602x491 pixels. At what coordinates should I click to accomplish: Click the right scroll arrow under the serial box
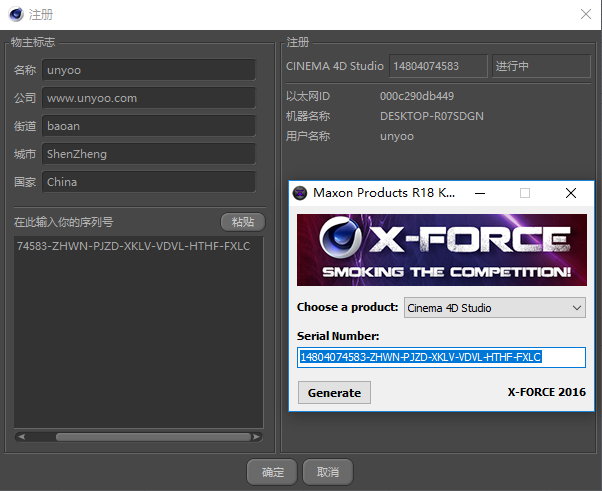coord(258,436)
